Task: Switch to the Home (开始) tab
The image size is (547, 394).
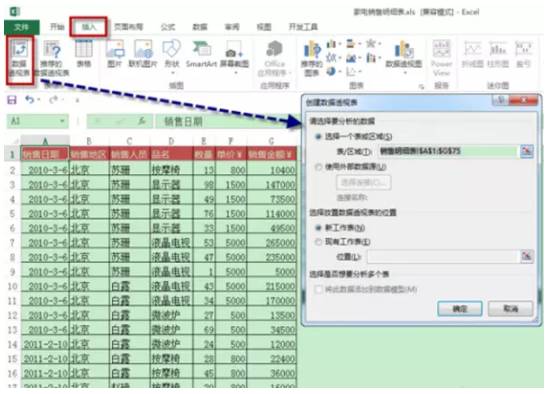Action: tap(57, 27)
